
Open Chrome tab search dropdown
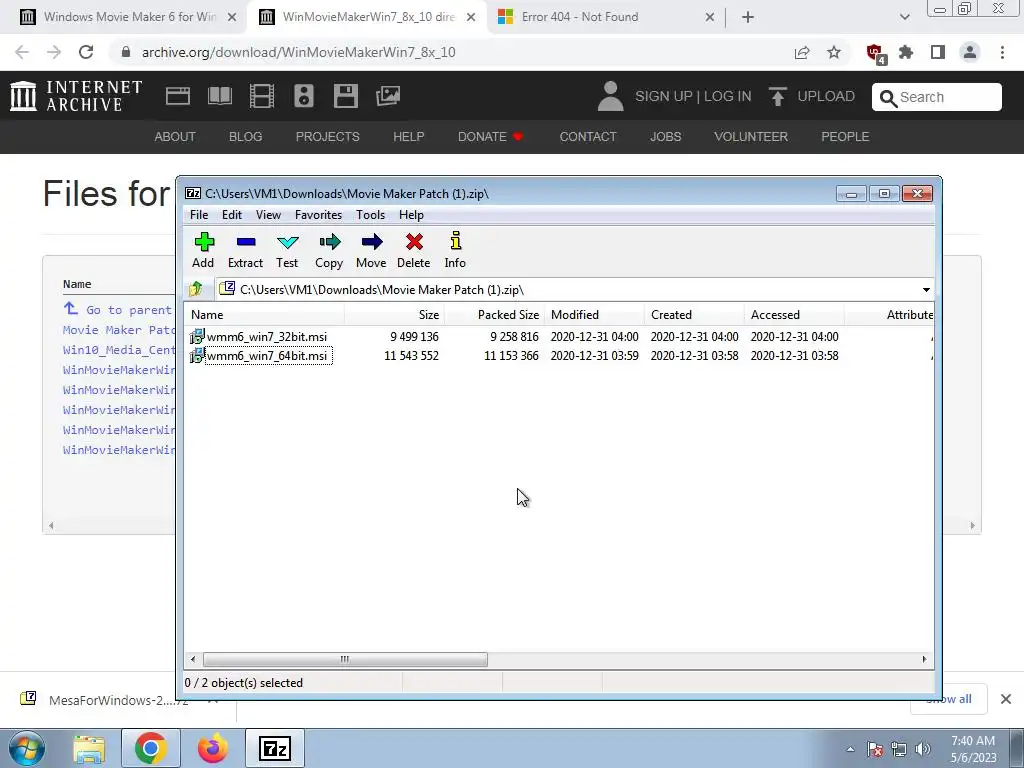point(904,18)
